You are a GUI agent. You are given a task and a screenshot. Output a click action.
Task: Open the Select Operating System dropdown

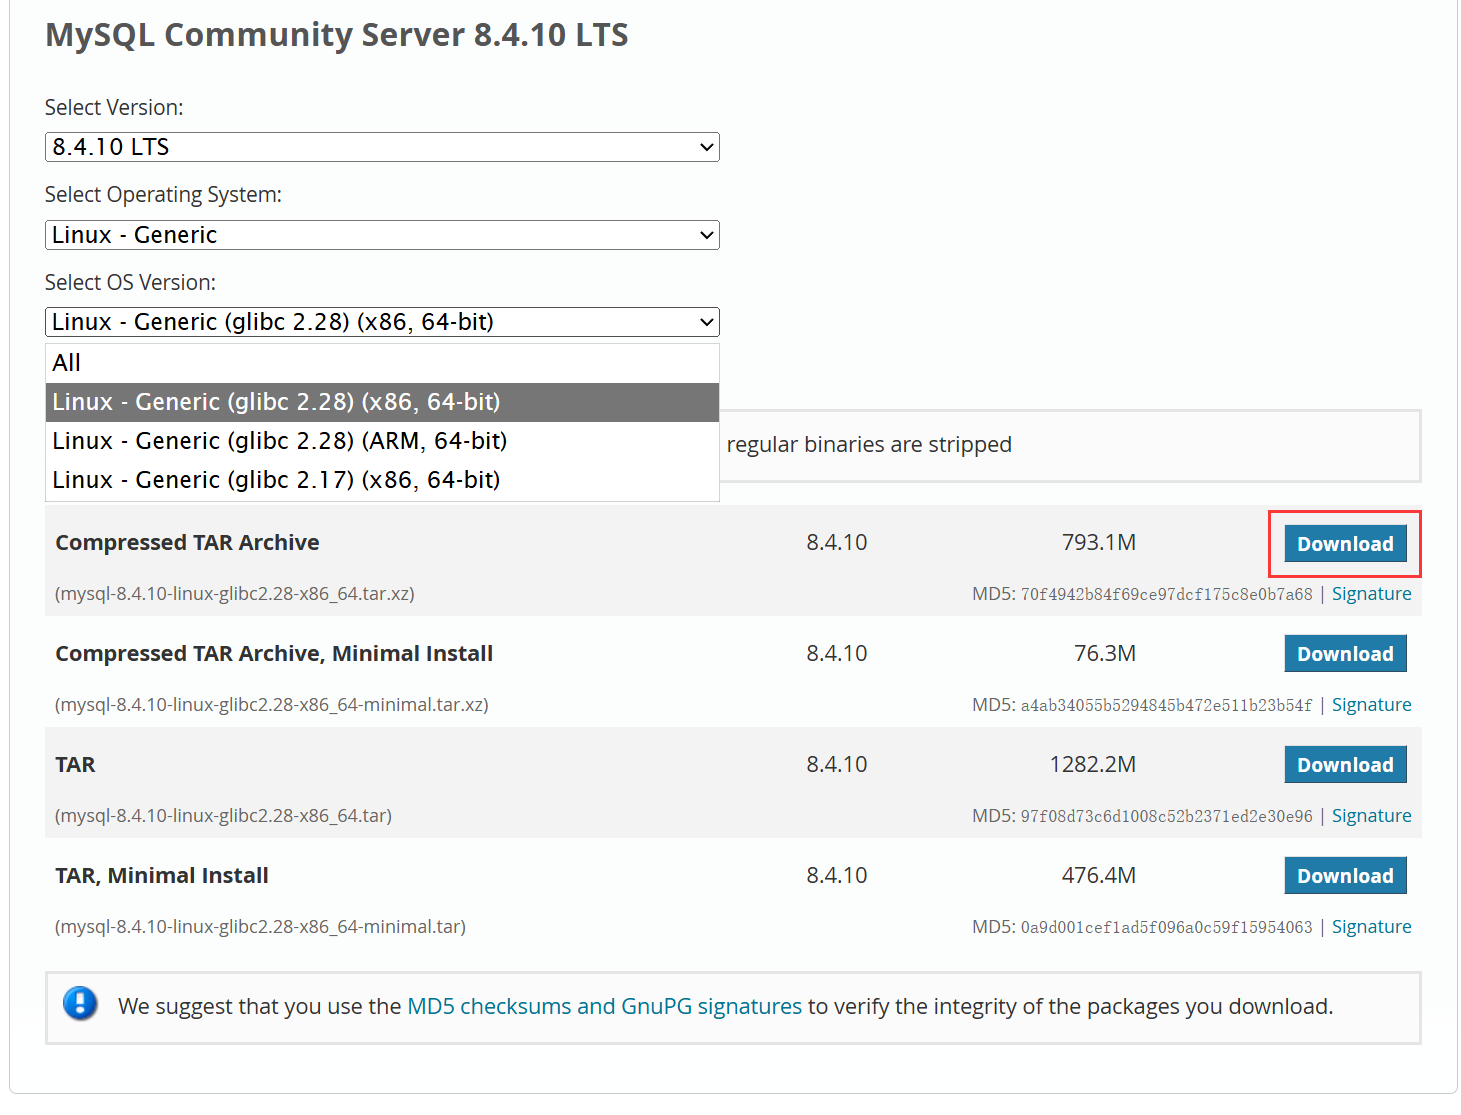382,235
